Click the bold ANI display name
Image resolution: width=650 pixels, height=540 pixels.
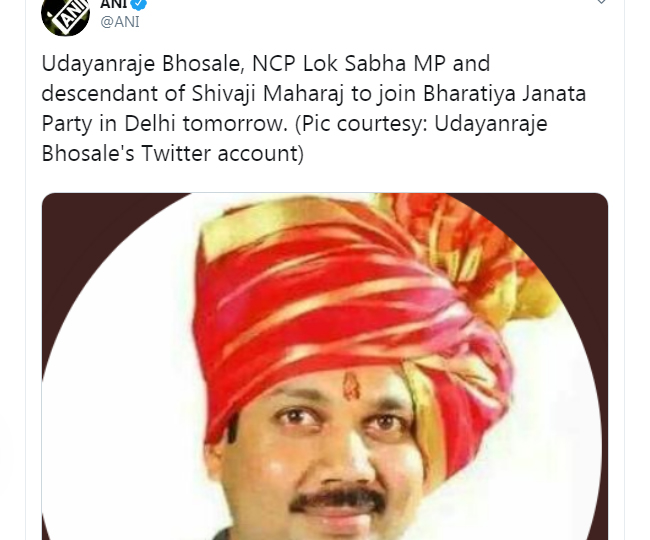click(x=113, y=4)
